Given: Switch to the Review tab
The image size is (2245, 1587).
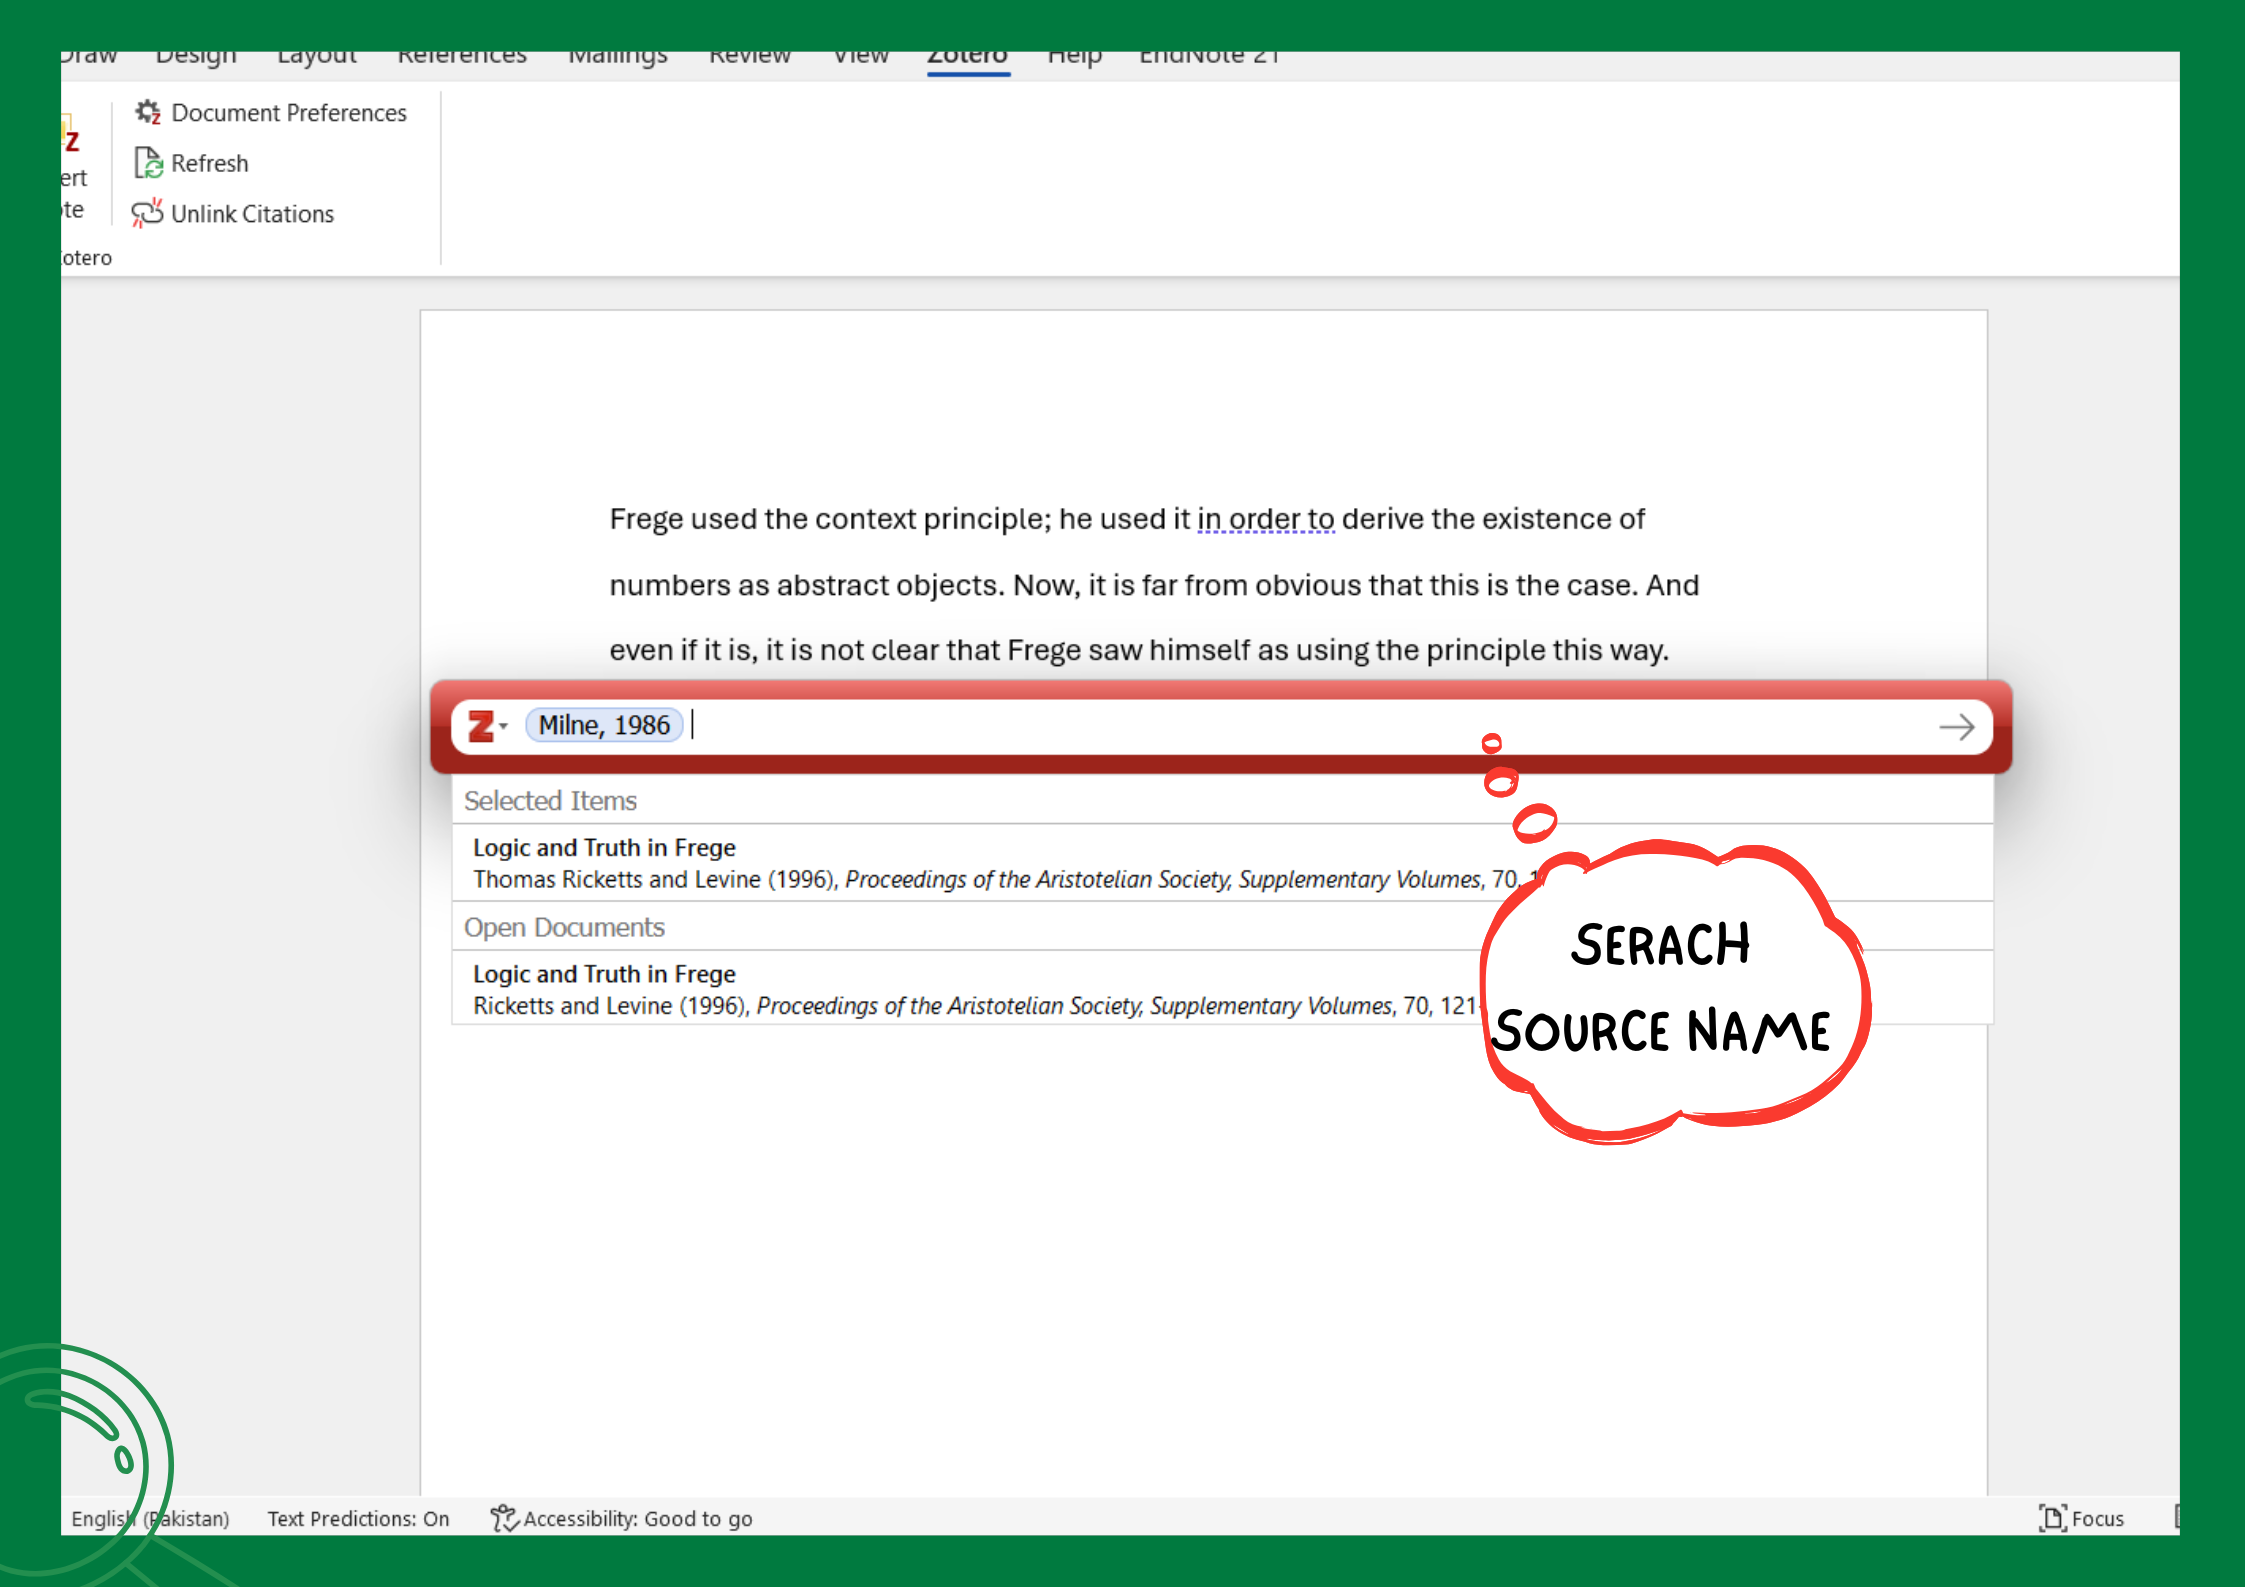Looking at the screenshot, I should (750, 55).
